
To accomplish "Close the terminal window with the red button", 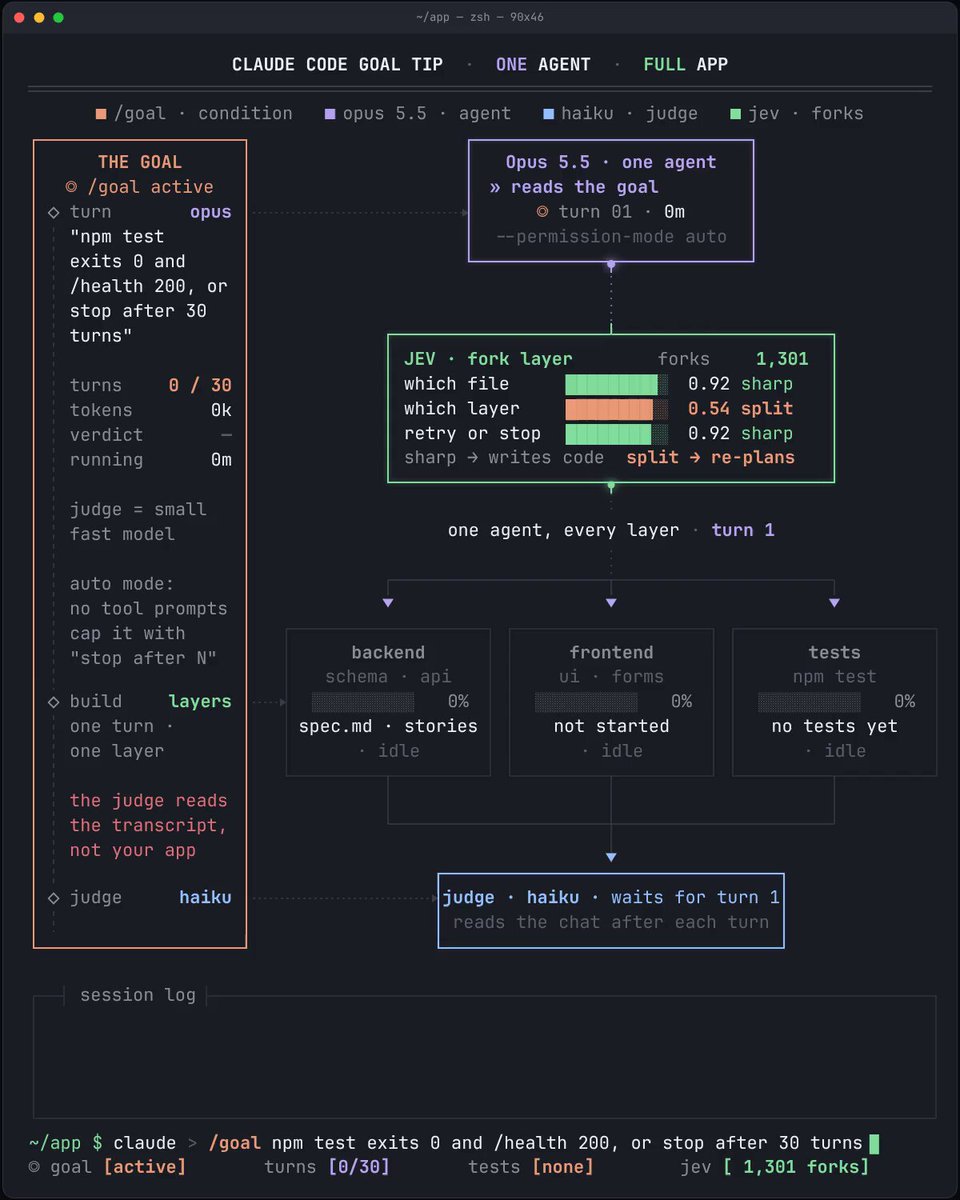I will (x=19, y=17).
